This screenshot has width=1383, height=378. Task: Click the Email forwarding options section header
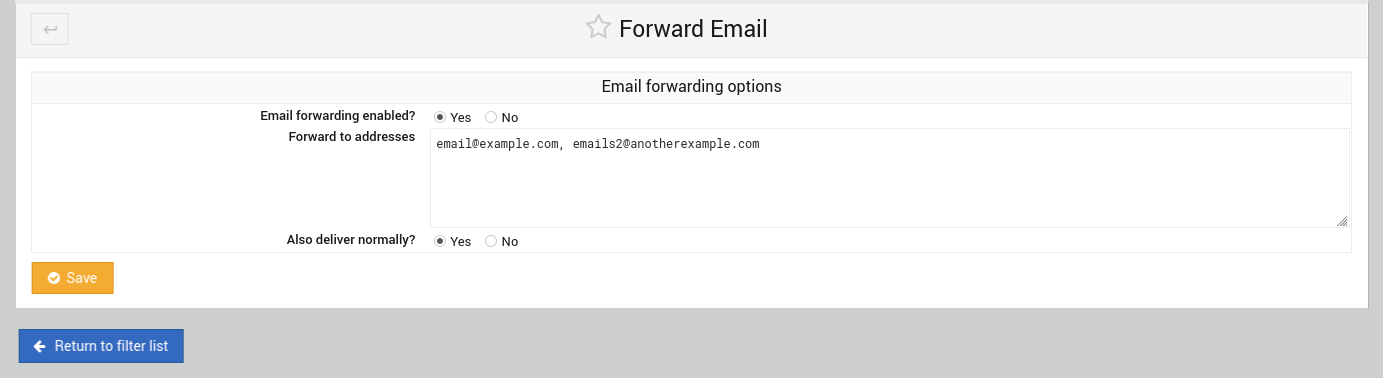tap(691, 87)
